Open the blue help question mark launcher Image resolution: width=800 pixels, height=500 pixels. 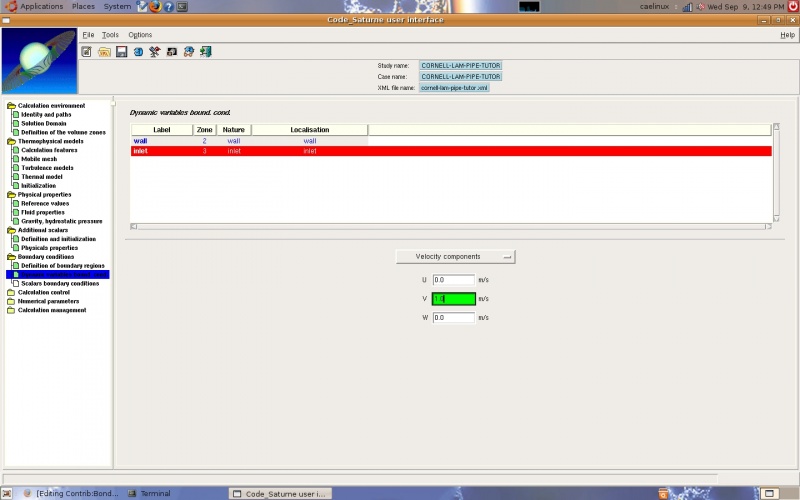pyautogui.click(x=168, y=7)
